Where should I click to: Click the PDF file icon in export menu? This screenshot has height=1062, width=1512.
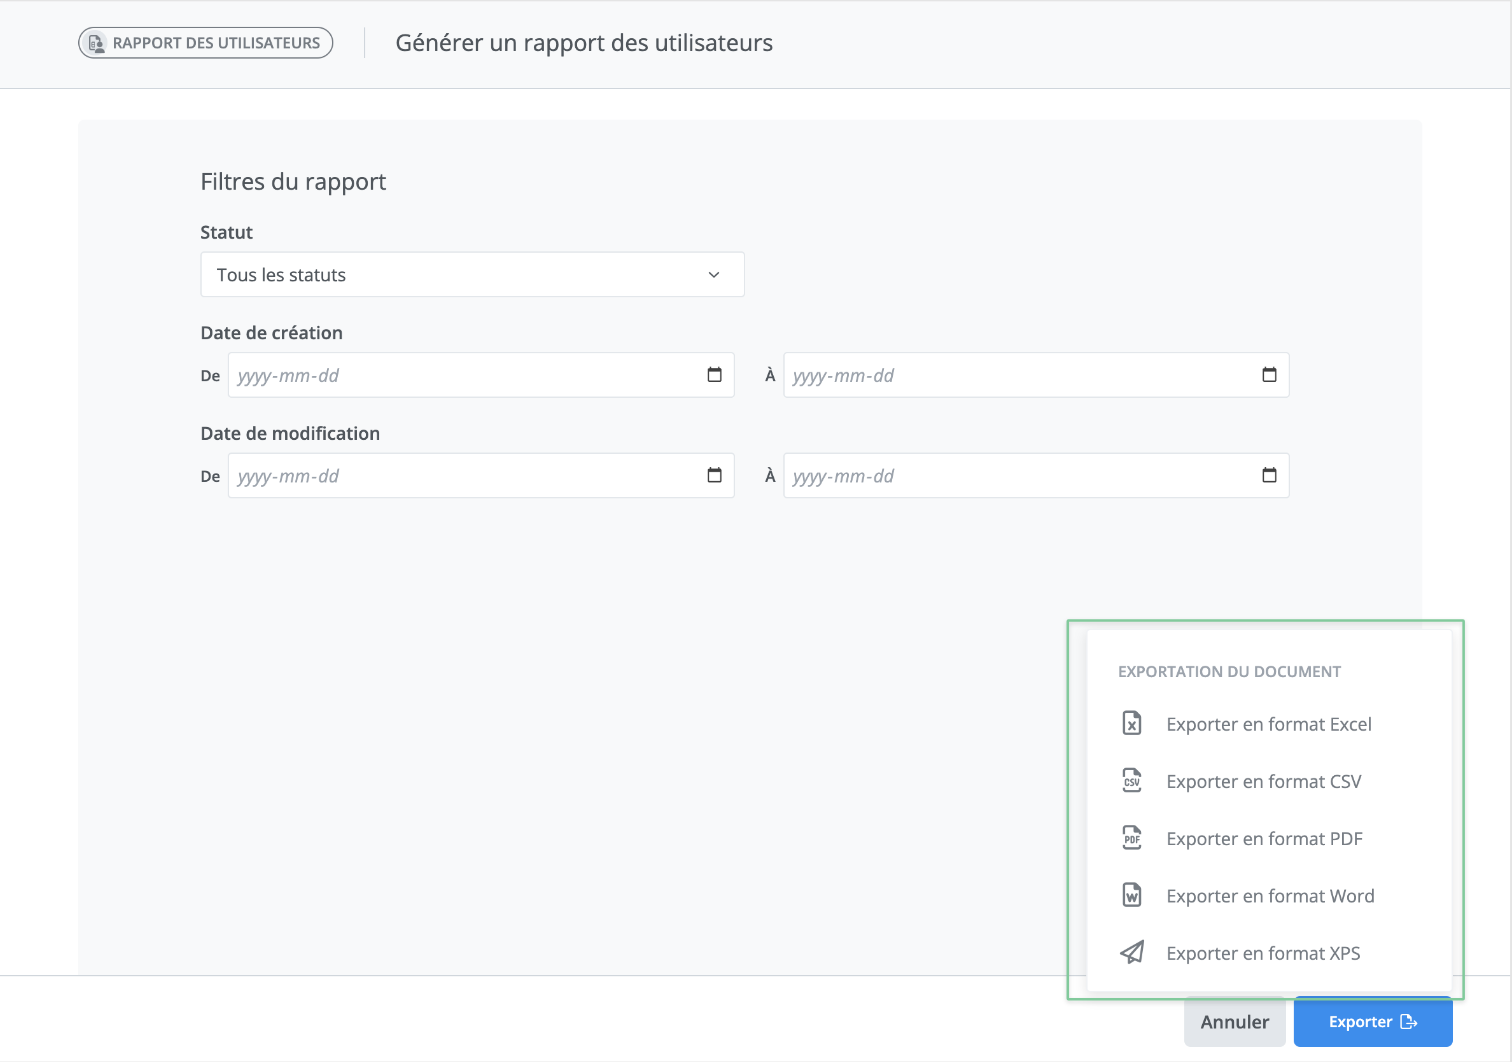point(1131,838)
